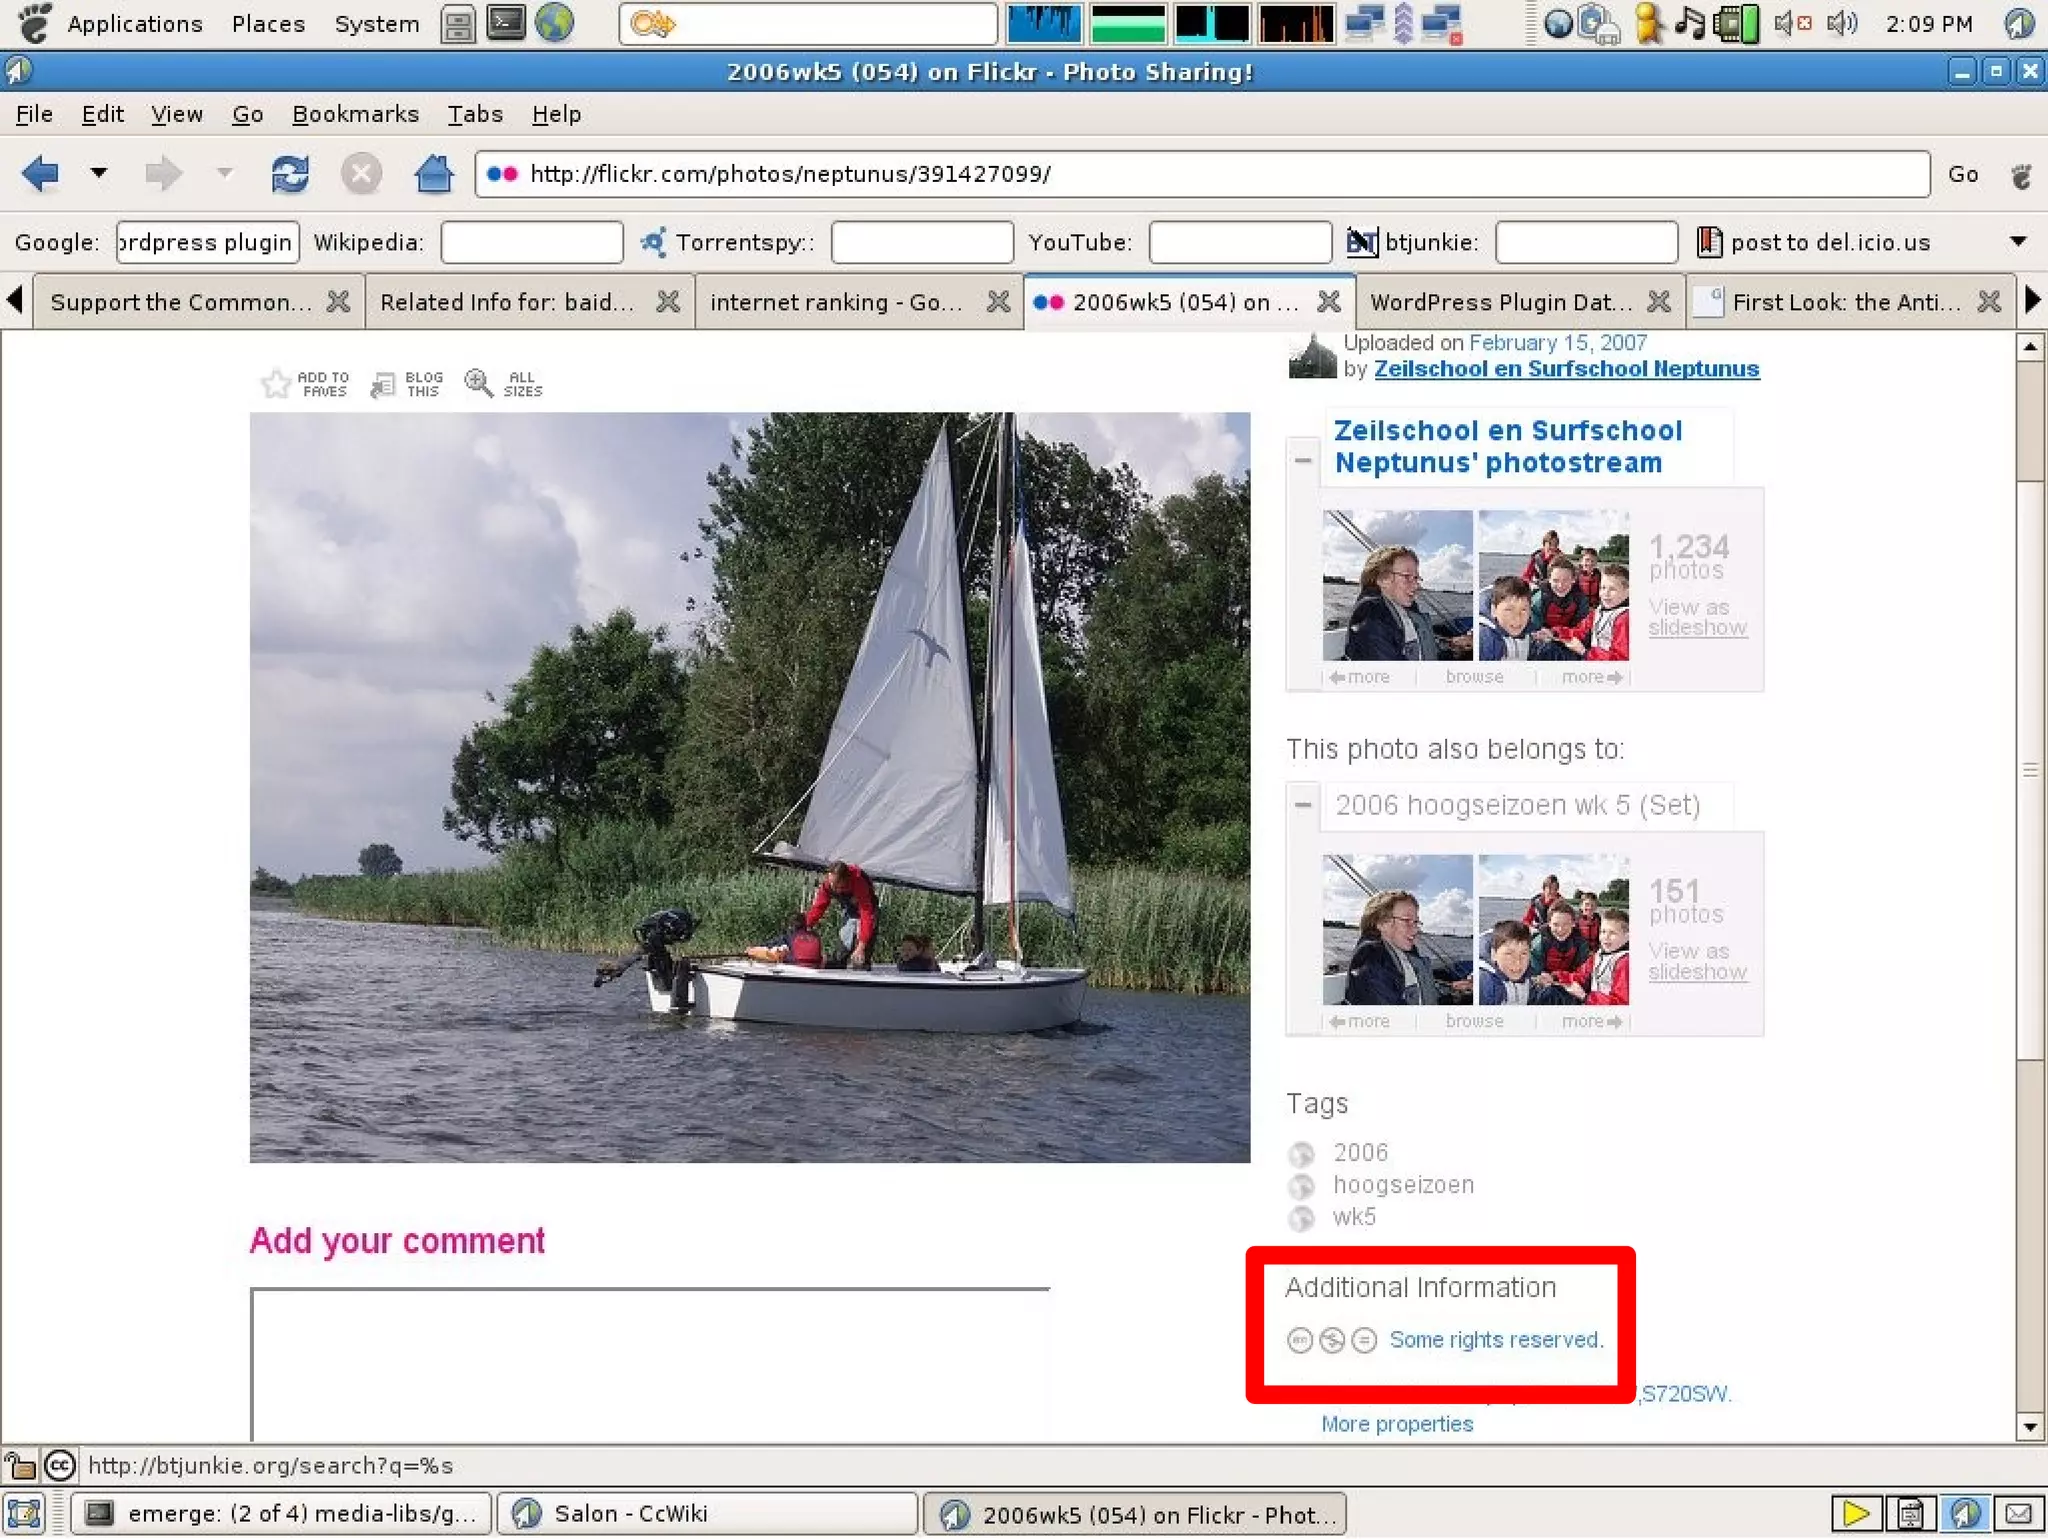Click the browser Back arrow button
The image size is (2048, 1539).
pyautogui.click(x=41, y=174)
